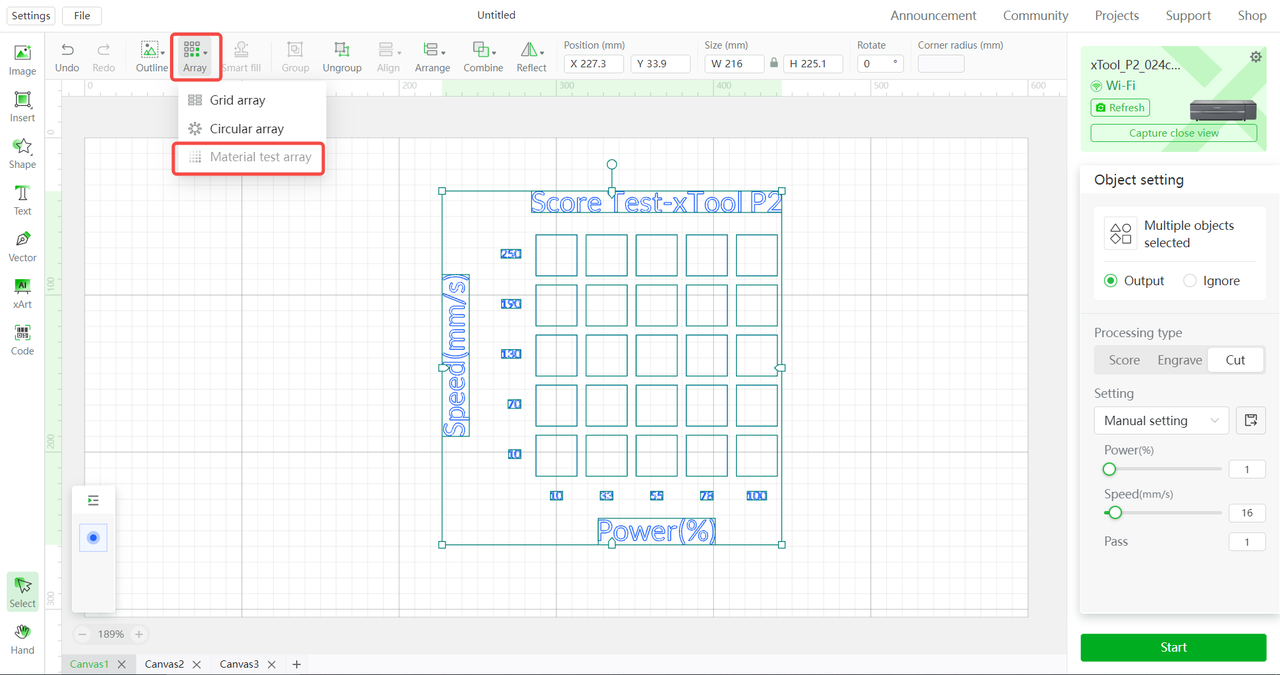The height and width of the screenshot is (675, 1280).
Task: Zoom out the canvas
Action: pos(82,634)
